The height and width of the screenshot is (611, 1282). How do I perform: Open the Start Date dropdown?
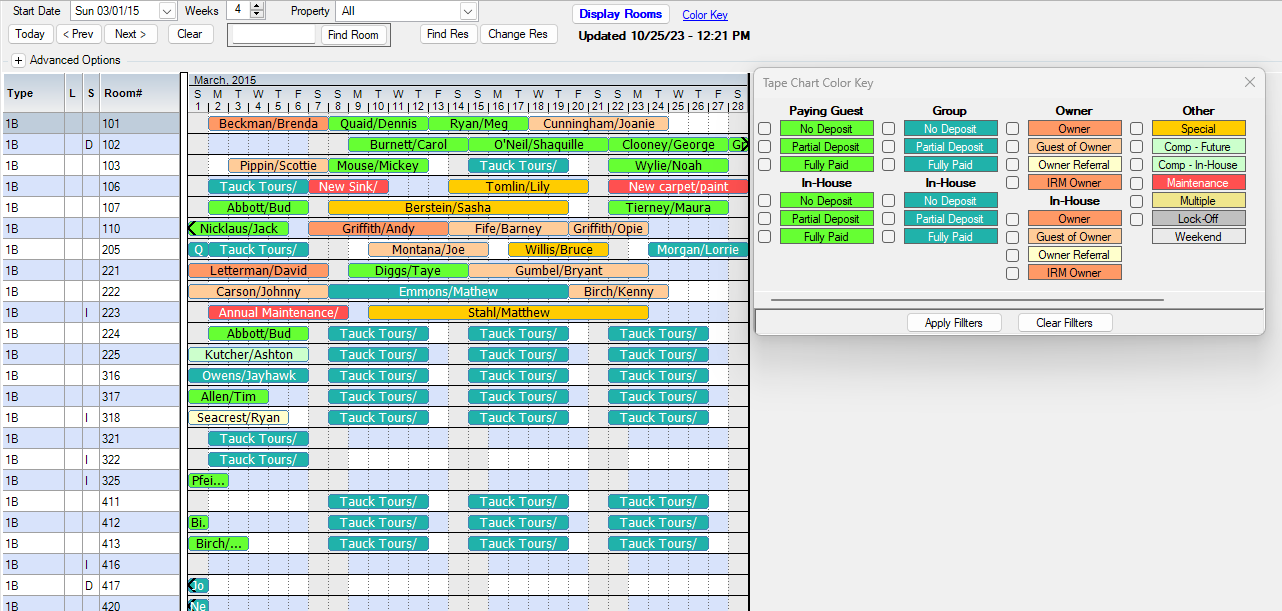167,11
